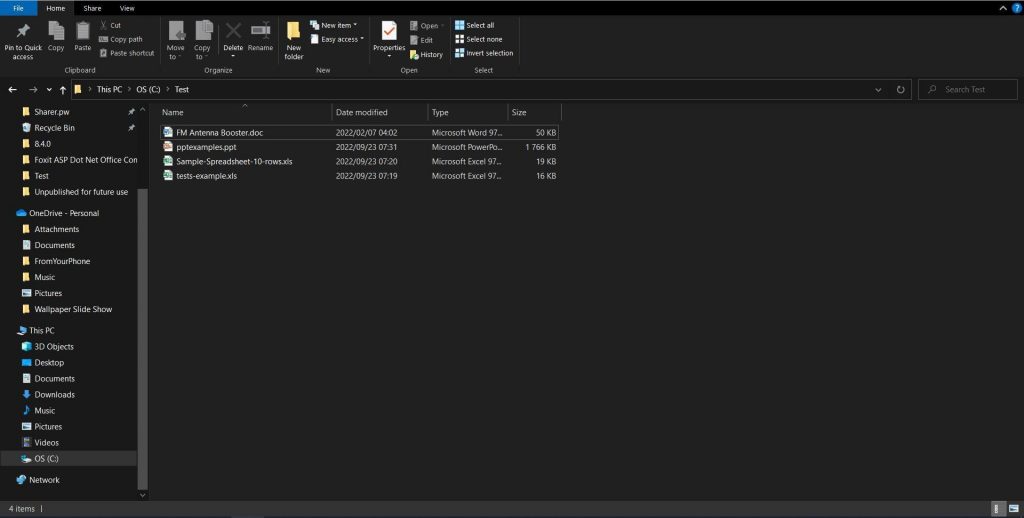Viewport: 1024px width, 518px height.
Task: Click Pin to Quick access icon
Action: click(x=23, y=41)
